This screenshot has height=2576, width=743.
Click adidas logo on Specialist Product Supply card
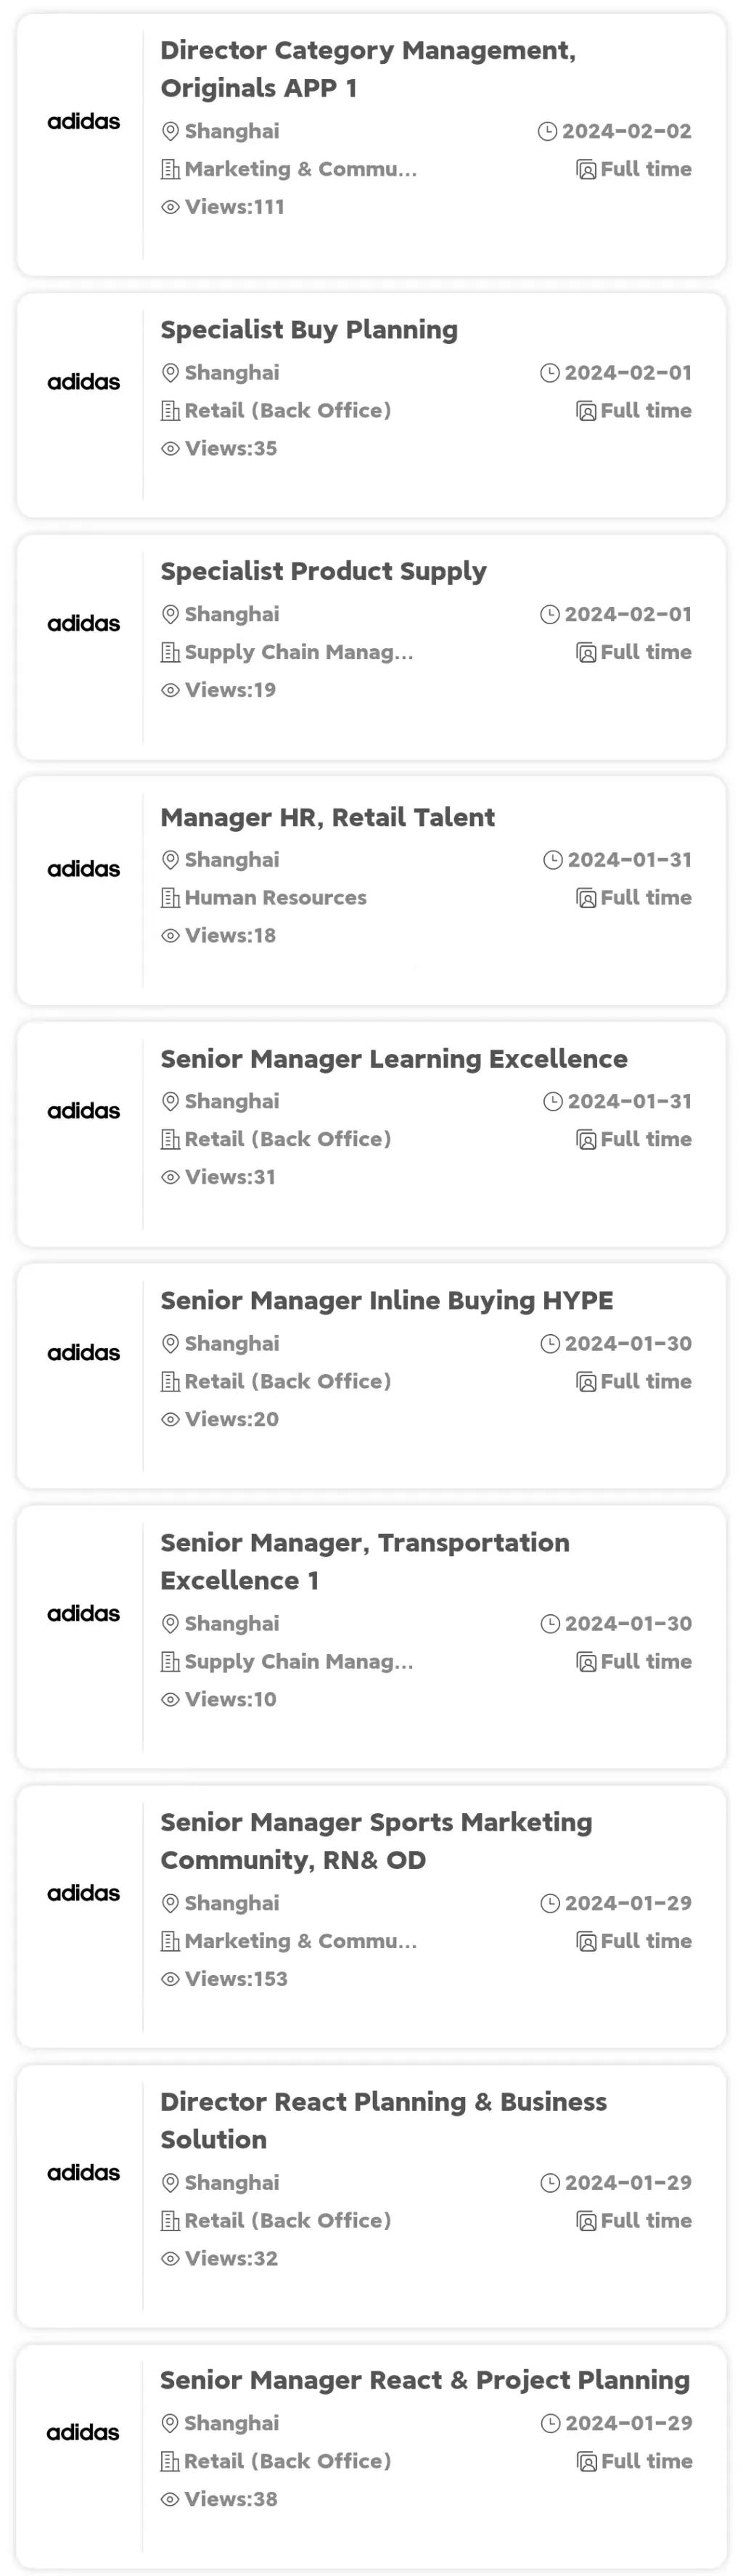(83, 624)
